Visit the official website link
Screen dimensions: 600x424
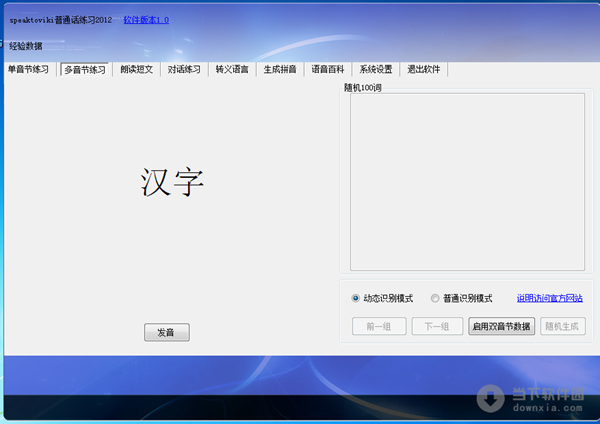click(549, 298)
